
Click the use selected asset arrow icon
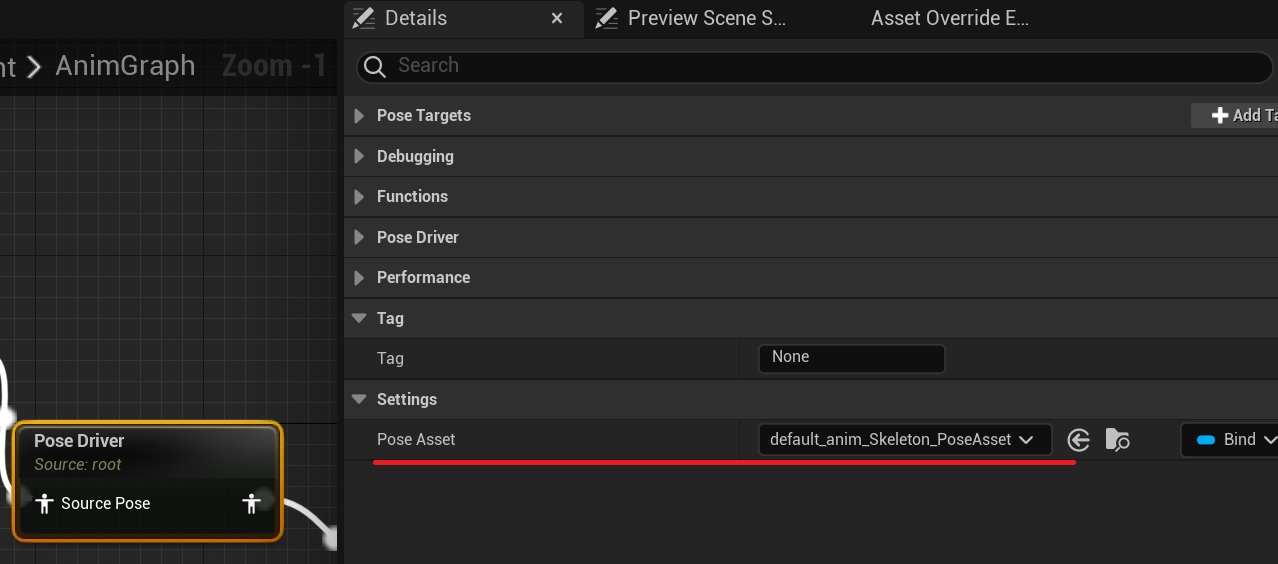coord(1078,440)
